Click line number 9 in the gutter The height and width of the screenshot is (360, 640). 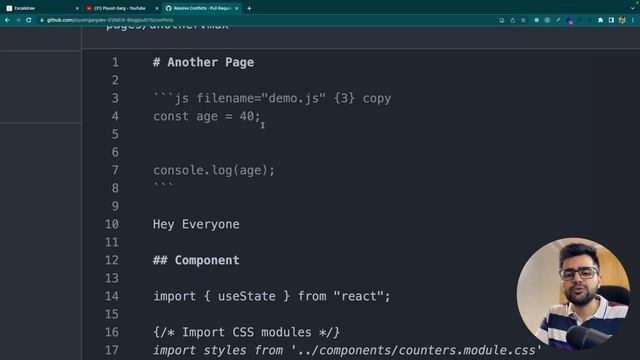tap(115, 206)
